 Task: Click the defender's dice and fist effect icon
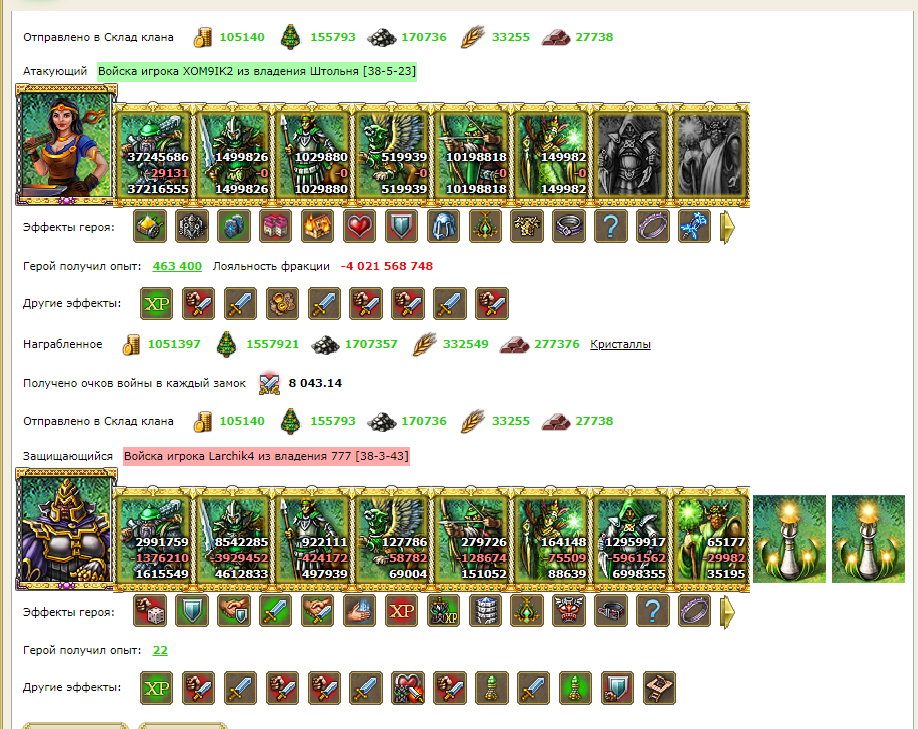[150, 611]
